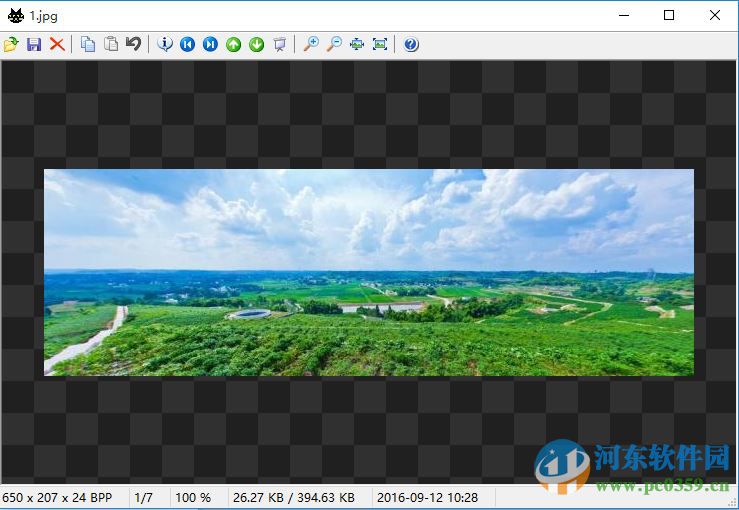Copy the image to the clipboard
Image resolution: width=739 pixels, height=510 pixels.
[88, 44]
